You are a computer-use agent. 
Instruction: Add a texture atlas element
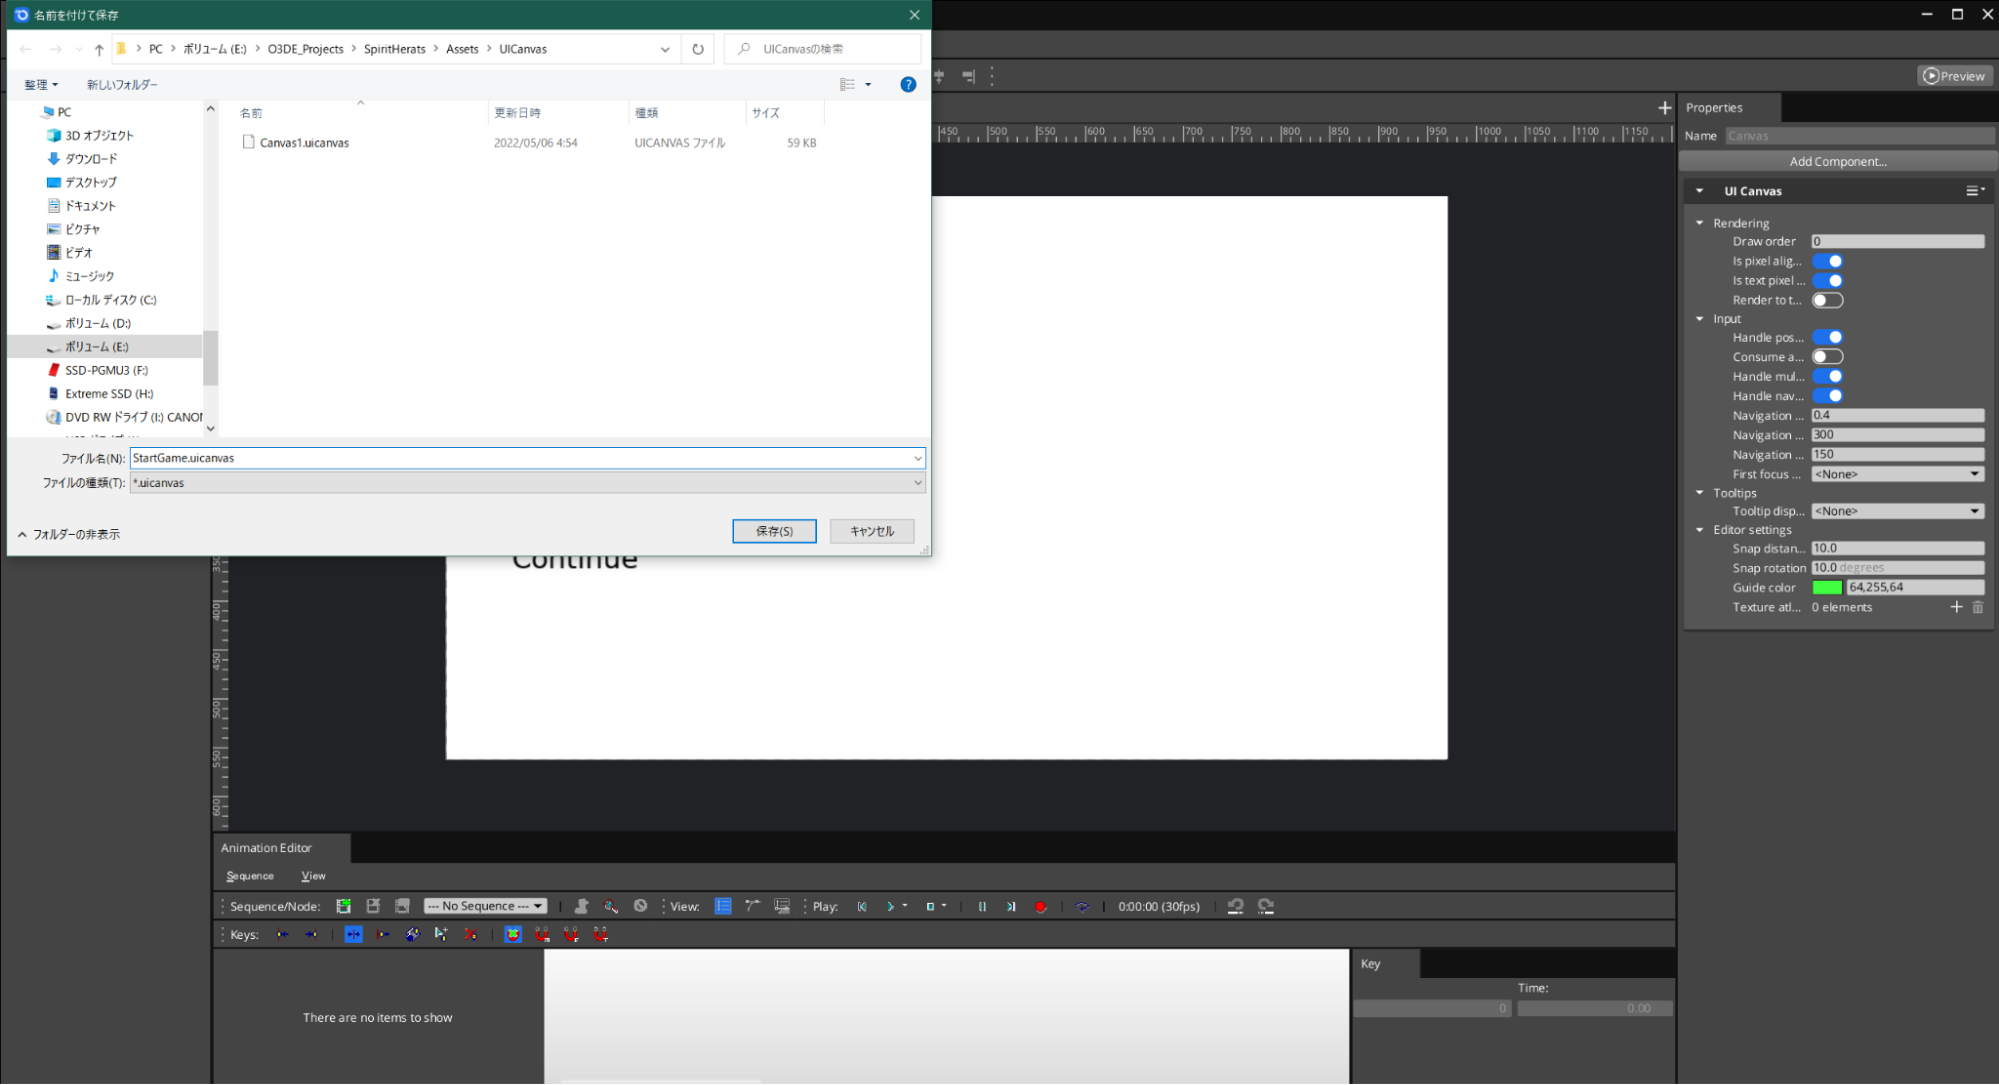(1956, 607)
